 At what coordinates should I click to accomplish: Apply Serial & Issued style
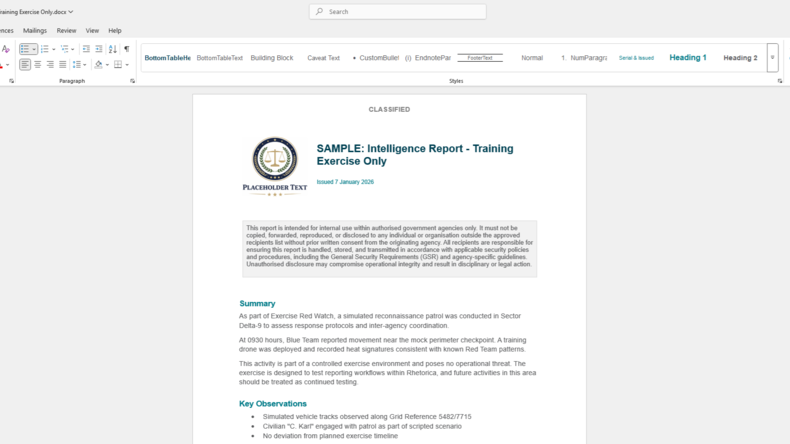click(x=636, y=58)
